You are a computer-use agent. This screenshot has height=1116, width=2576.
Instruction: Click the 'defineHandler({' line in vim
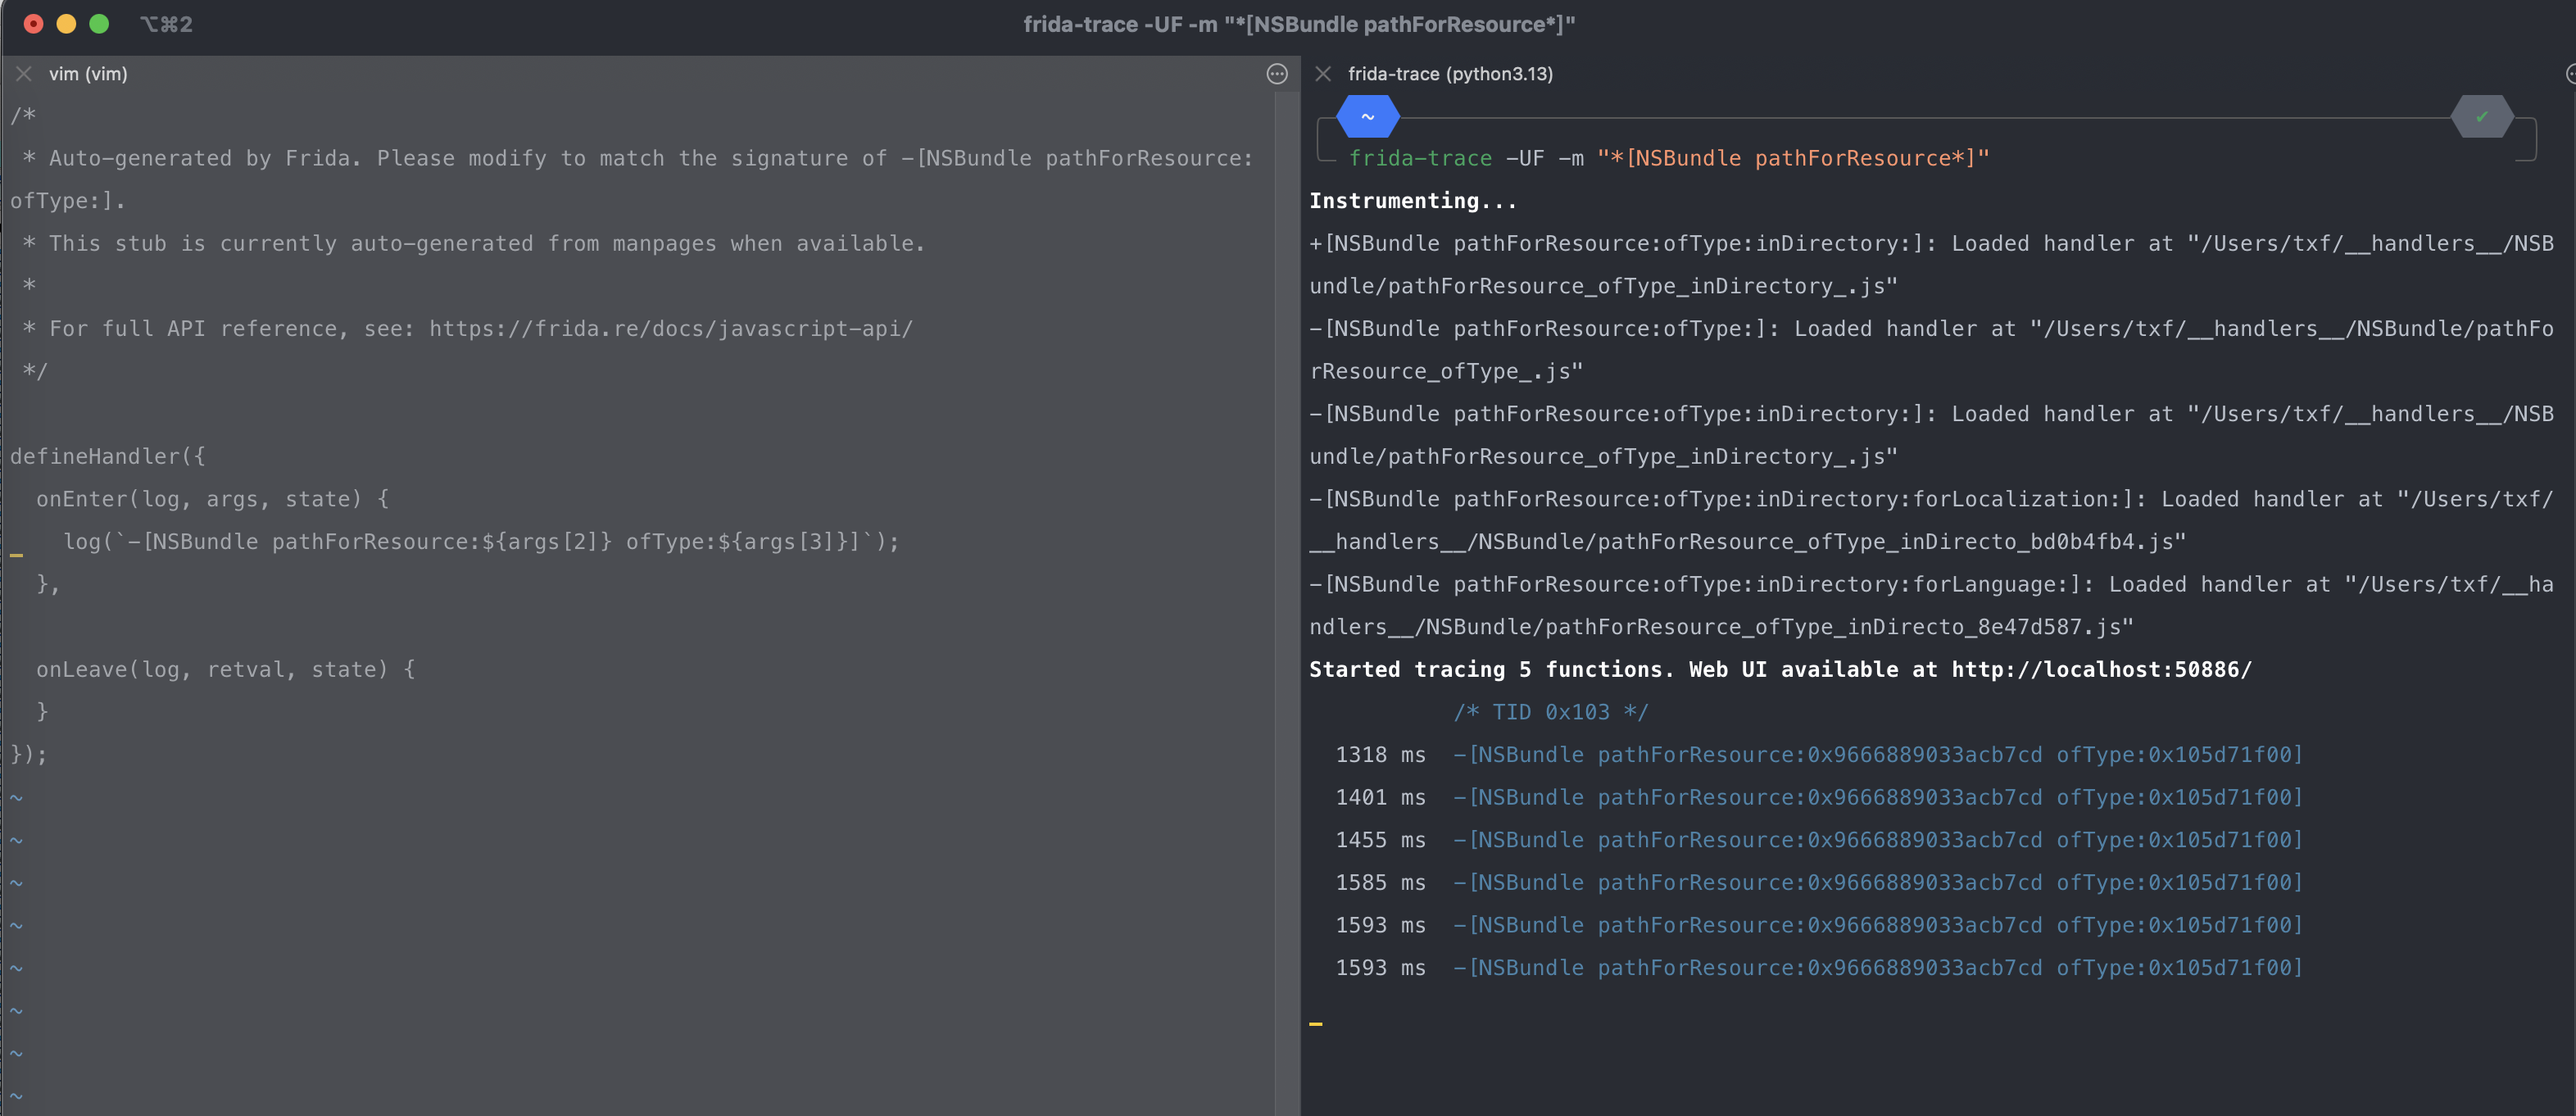point(108,457)
